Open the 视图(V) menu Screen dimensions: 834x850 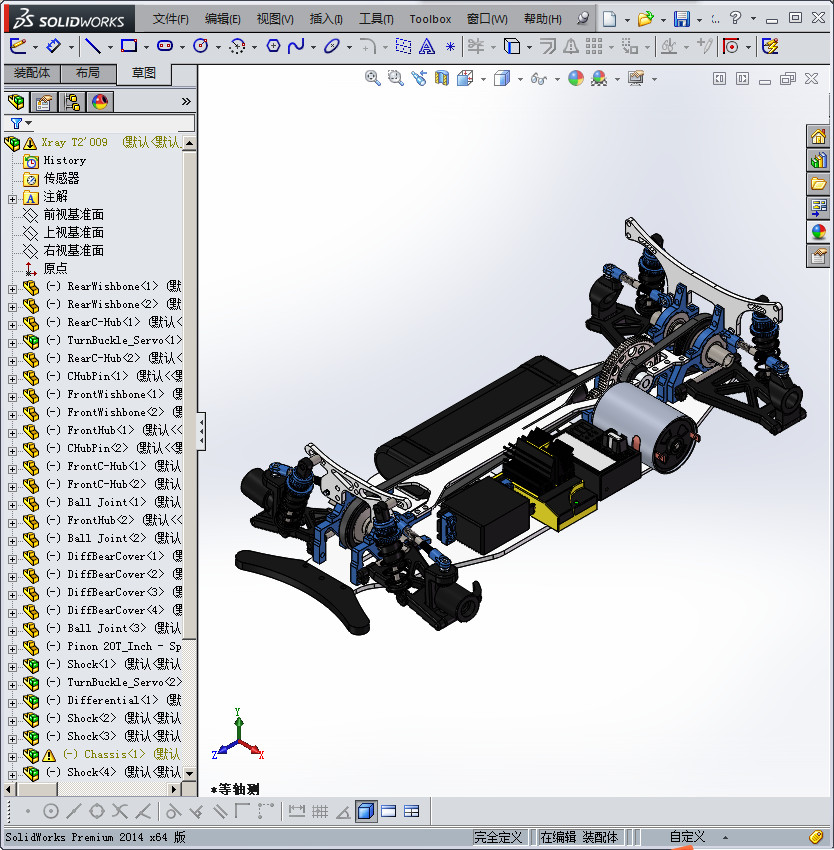point(275,20)
